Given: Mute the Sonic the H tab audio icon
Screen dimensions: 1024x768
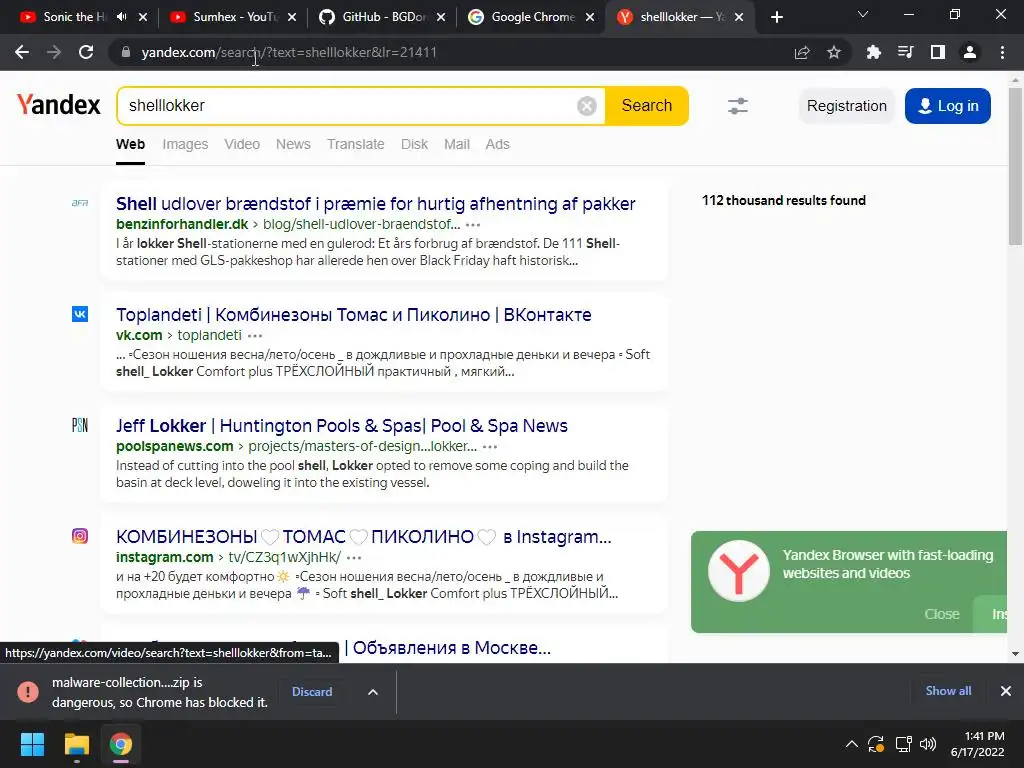Looking at the screenshot, I should (121, 17).
